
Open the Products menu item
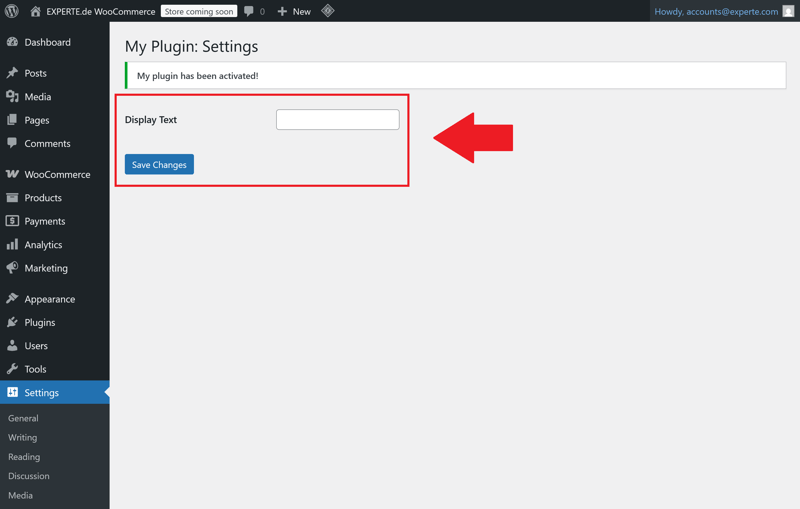pyautogui.click(x=43, y=198)
